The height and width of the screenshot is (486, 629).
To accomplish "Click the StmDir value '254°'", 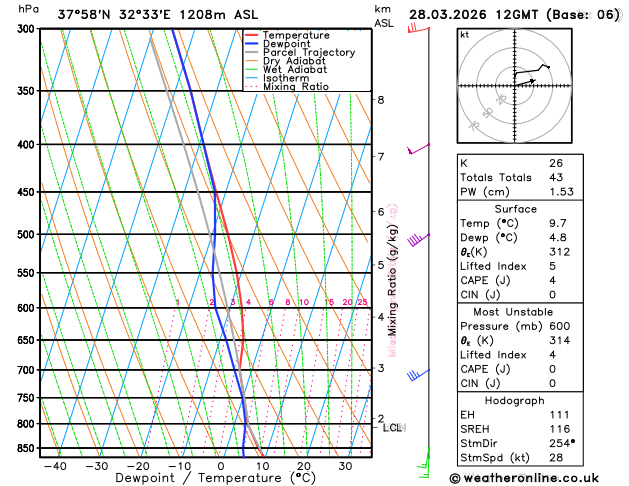I will [562, 443].
